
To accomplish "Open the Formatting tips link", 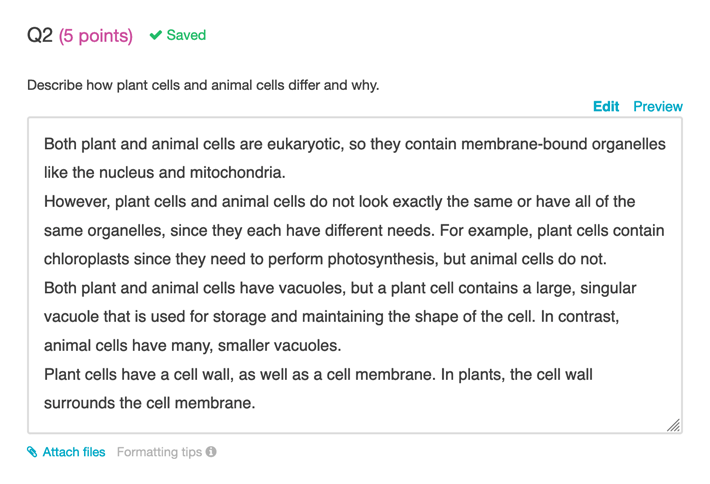I will [159, 452].
